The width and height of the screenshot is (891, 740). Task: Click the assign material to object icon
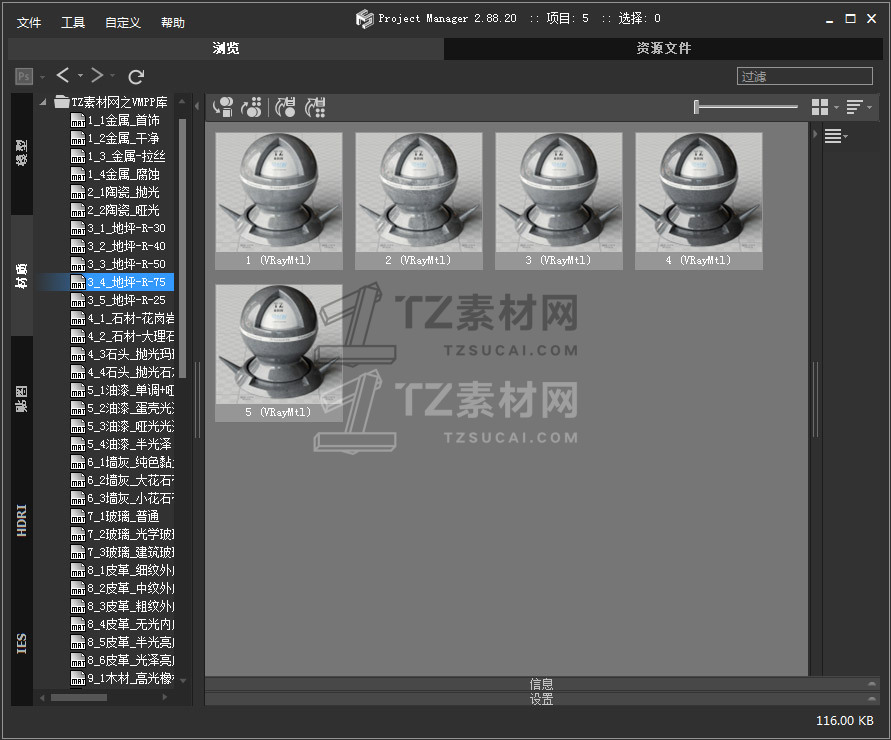click(223, 107)
